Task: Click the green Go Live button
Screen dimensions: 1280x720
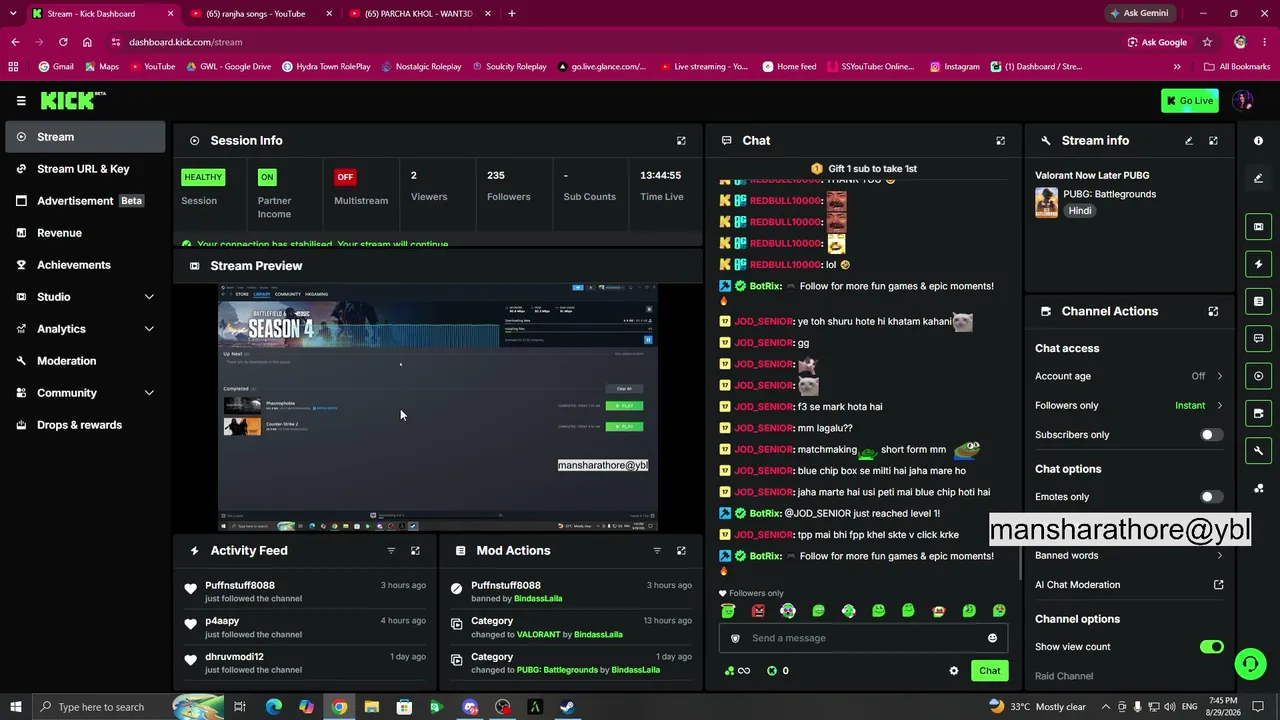Action: coord(1190,101)
